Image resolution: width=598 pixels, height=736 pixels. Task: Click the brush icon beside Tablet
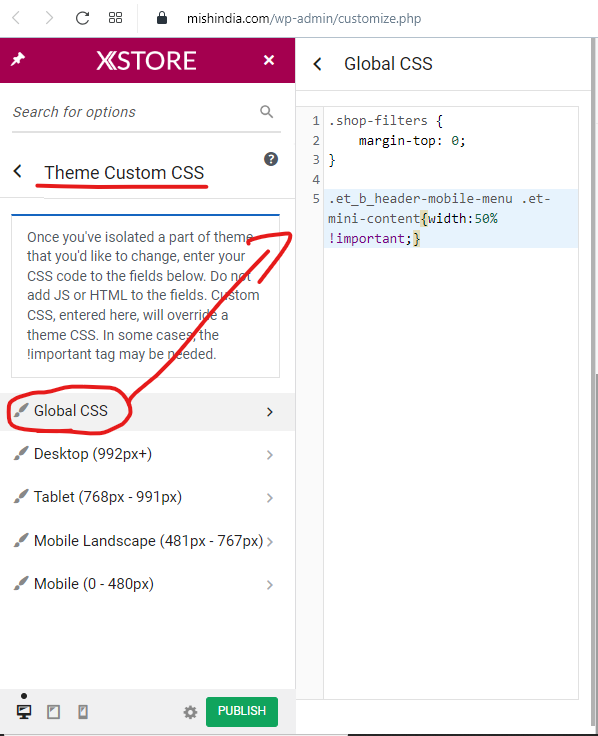pyautogui.click(x=21, y=496)
